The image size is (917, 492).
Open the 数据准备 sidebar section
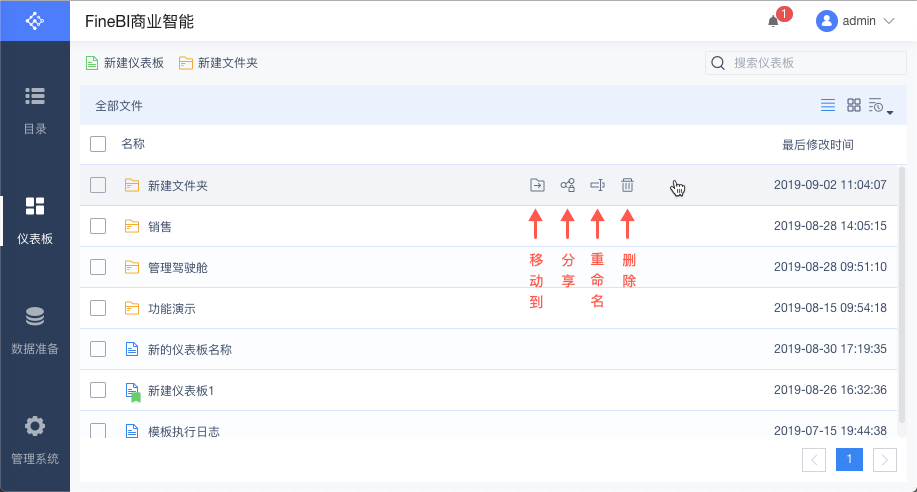[x=35, y=331]
